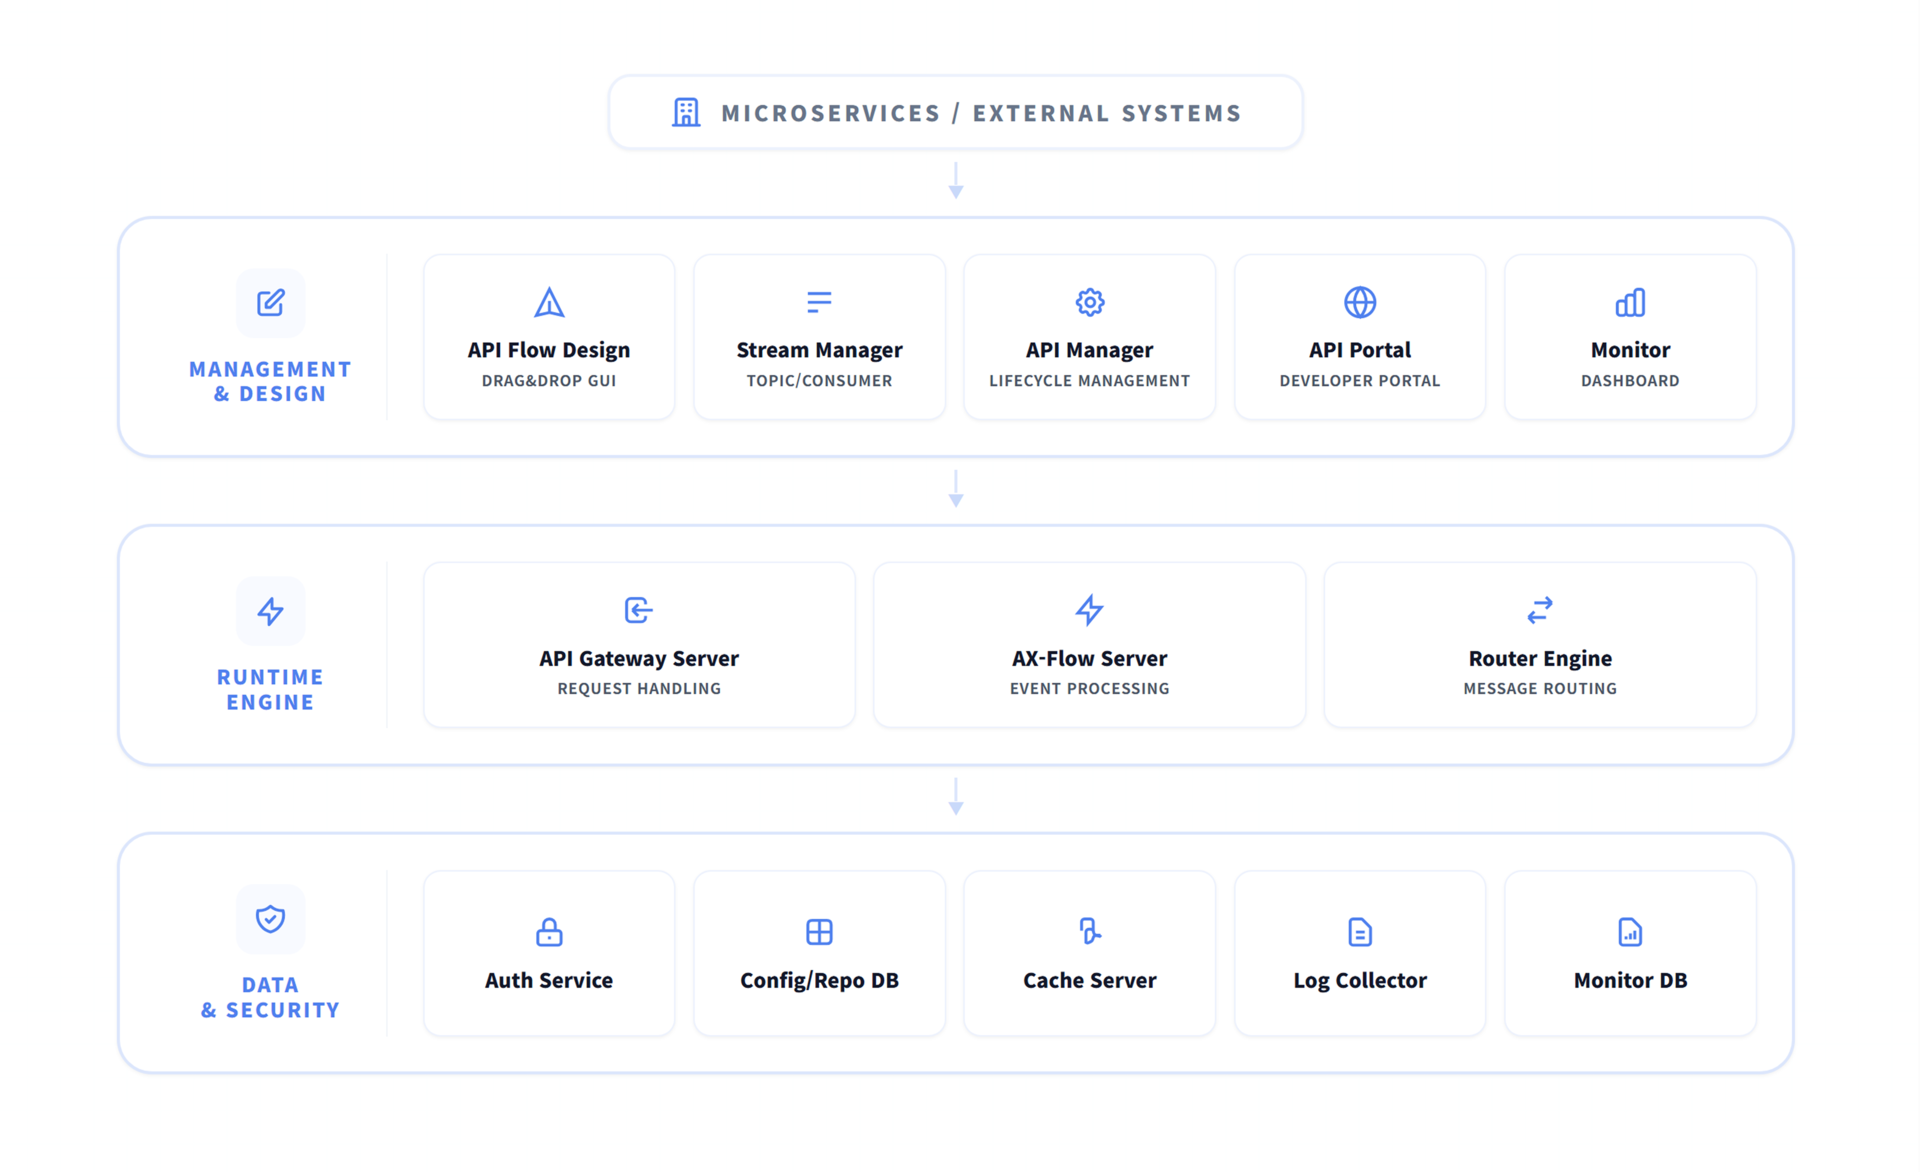Screen dimensions: 1920x1172
Task: Click the triangle icon above API Flow Design
Action: pyautogui.click(x=549, y=302)
